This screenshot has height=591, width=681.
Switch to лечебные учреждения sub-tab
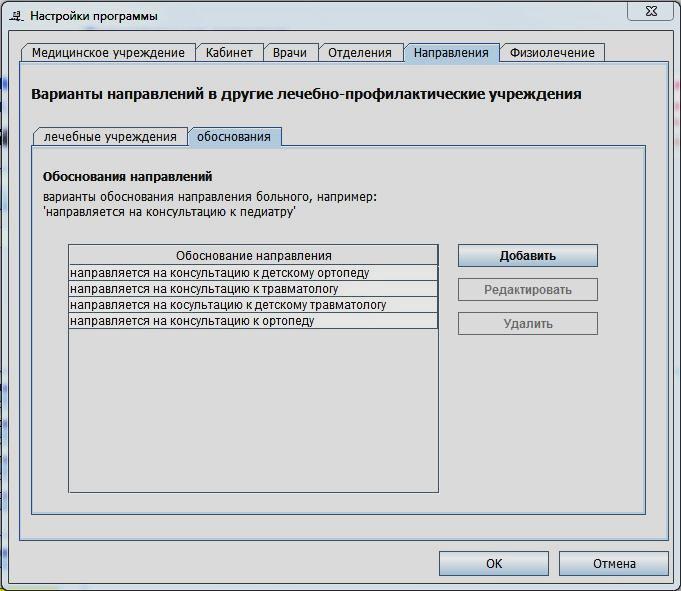tap(110, 137)
